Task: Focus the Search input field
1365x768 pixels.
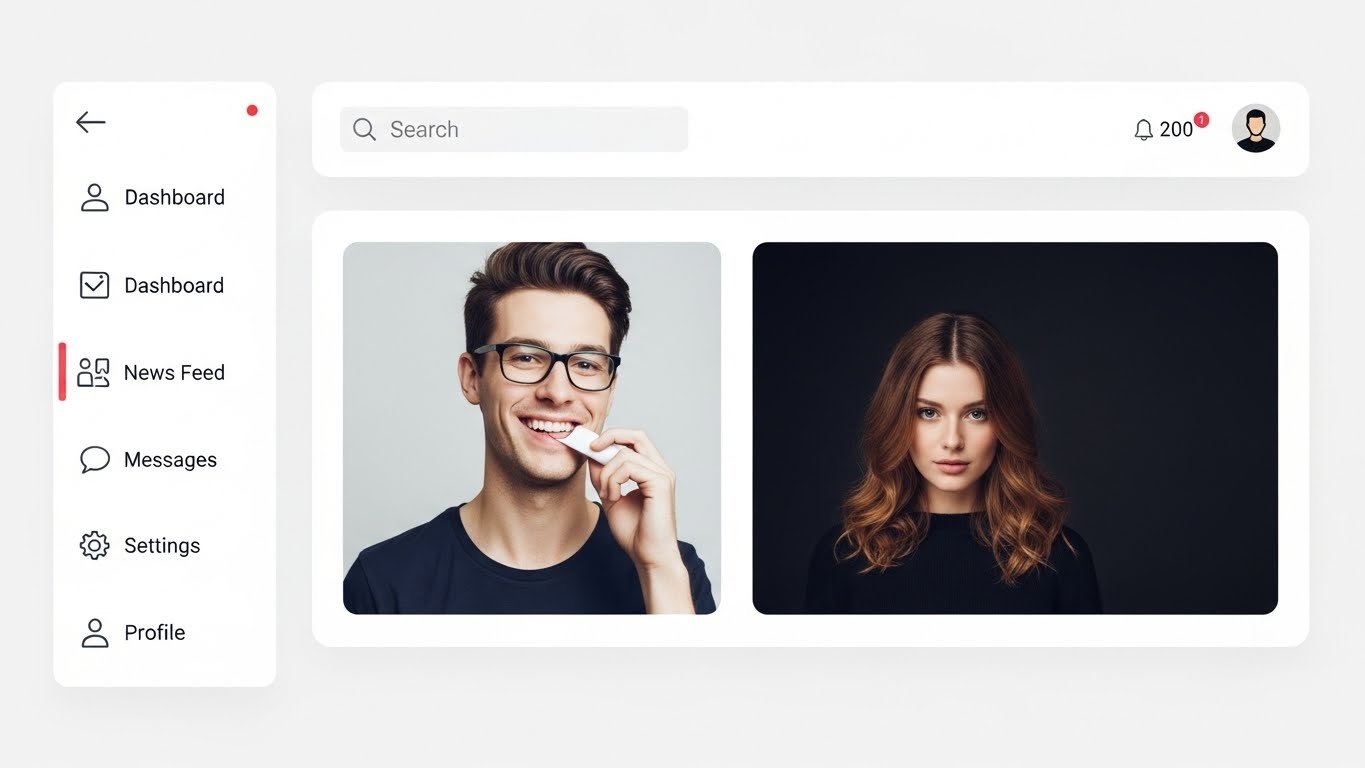Action: tap(514, 129)
